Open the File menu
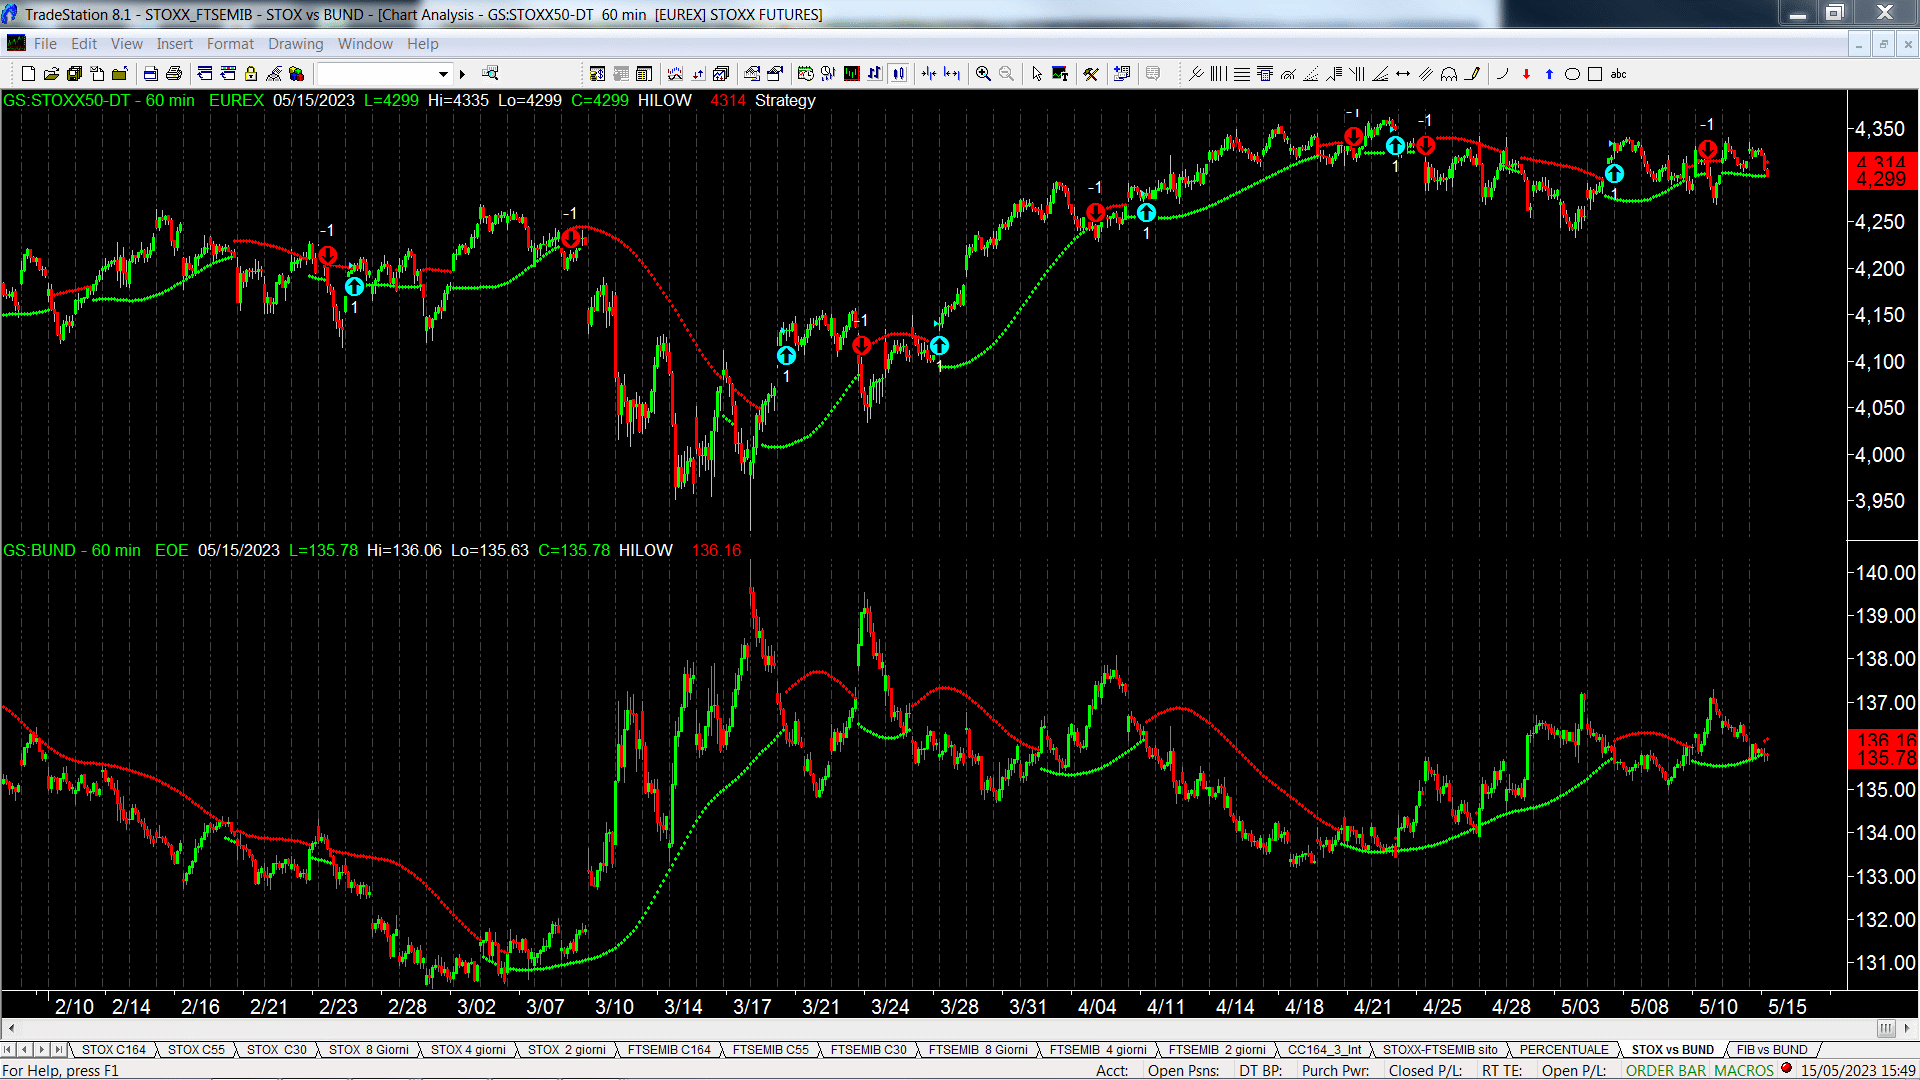Image resolution: width=1920 pixels, height=1080 pixels. pos(45,44)
